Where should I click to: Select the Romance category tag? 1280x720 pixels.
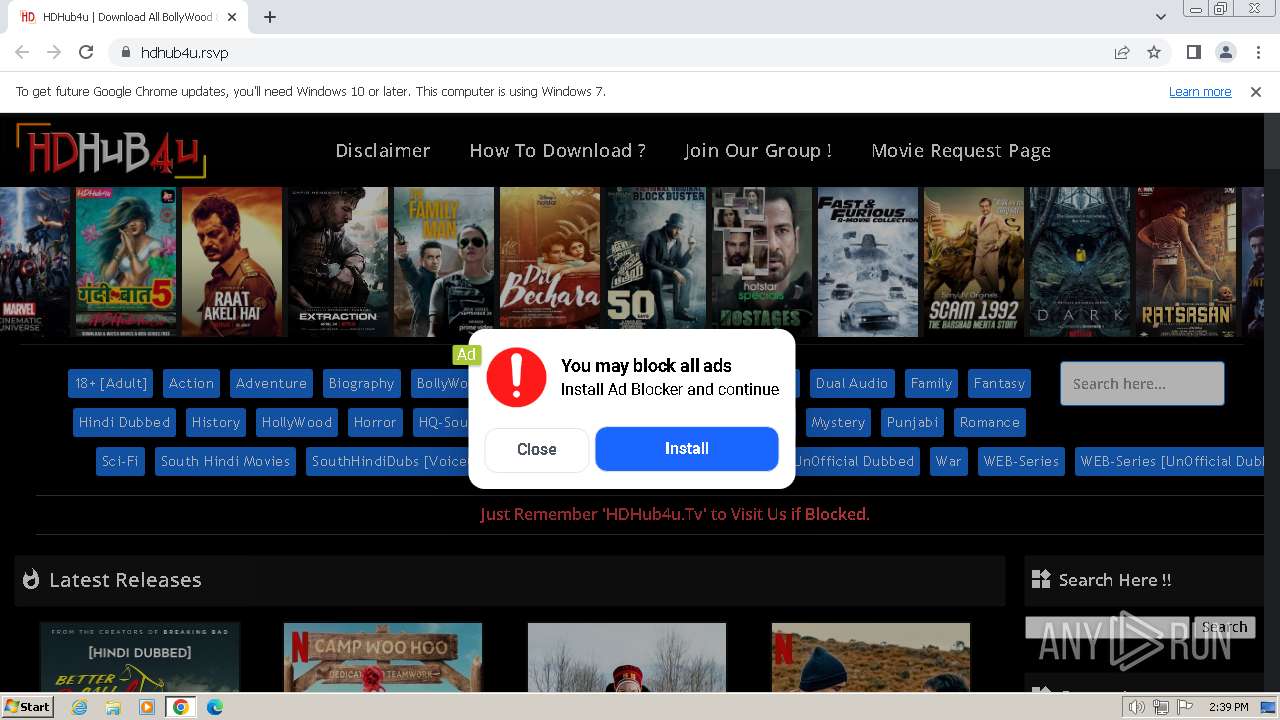990,422
